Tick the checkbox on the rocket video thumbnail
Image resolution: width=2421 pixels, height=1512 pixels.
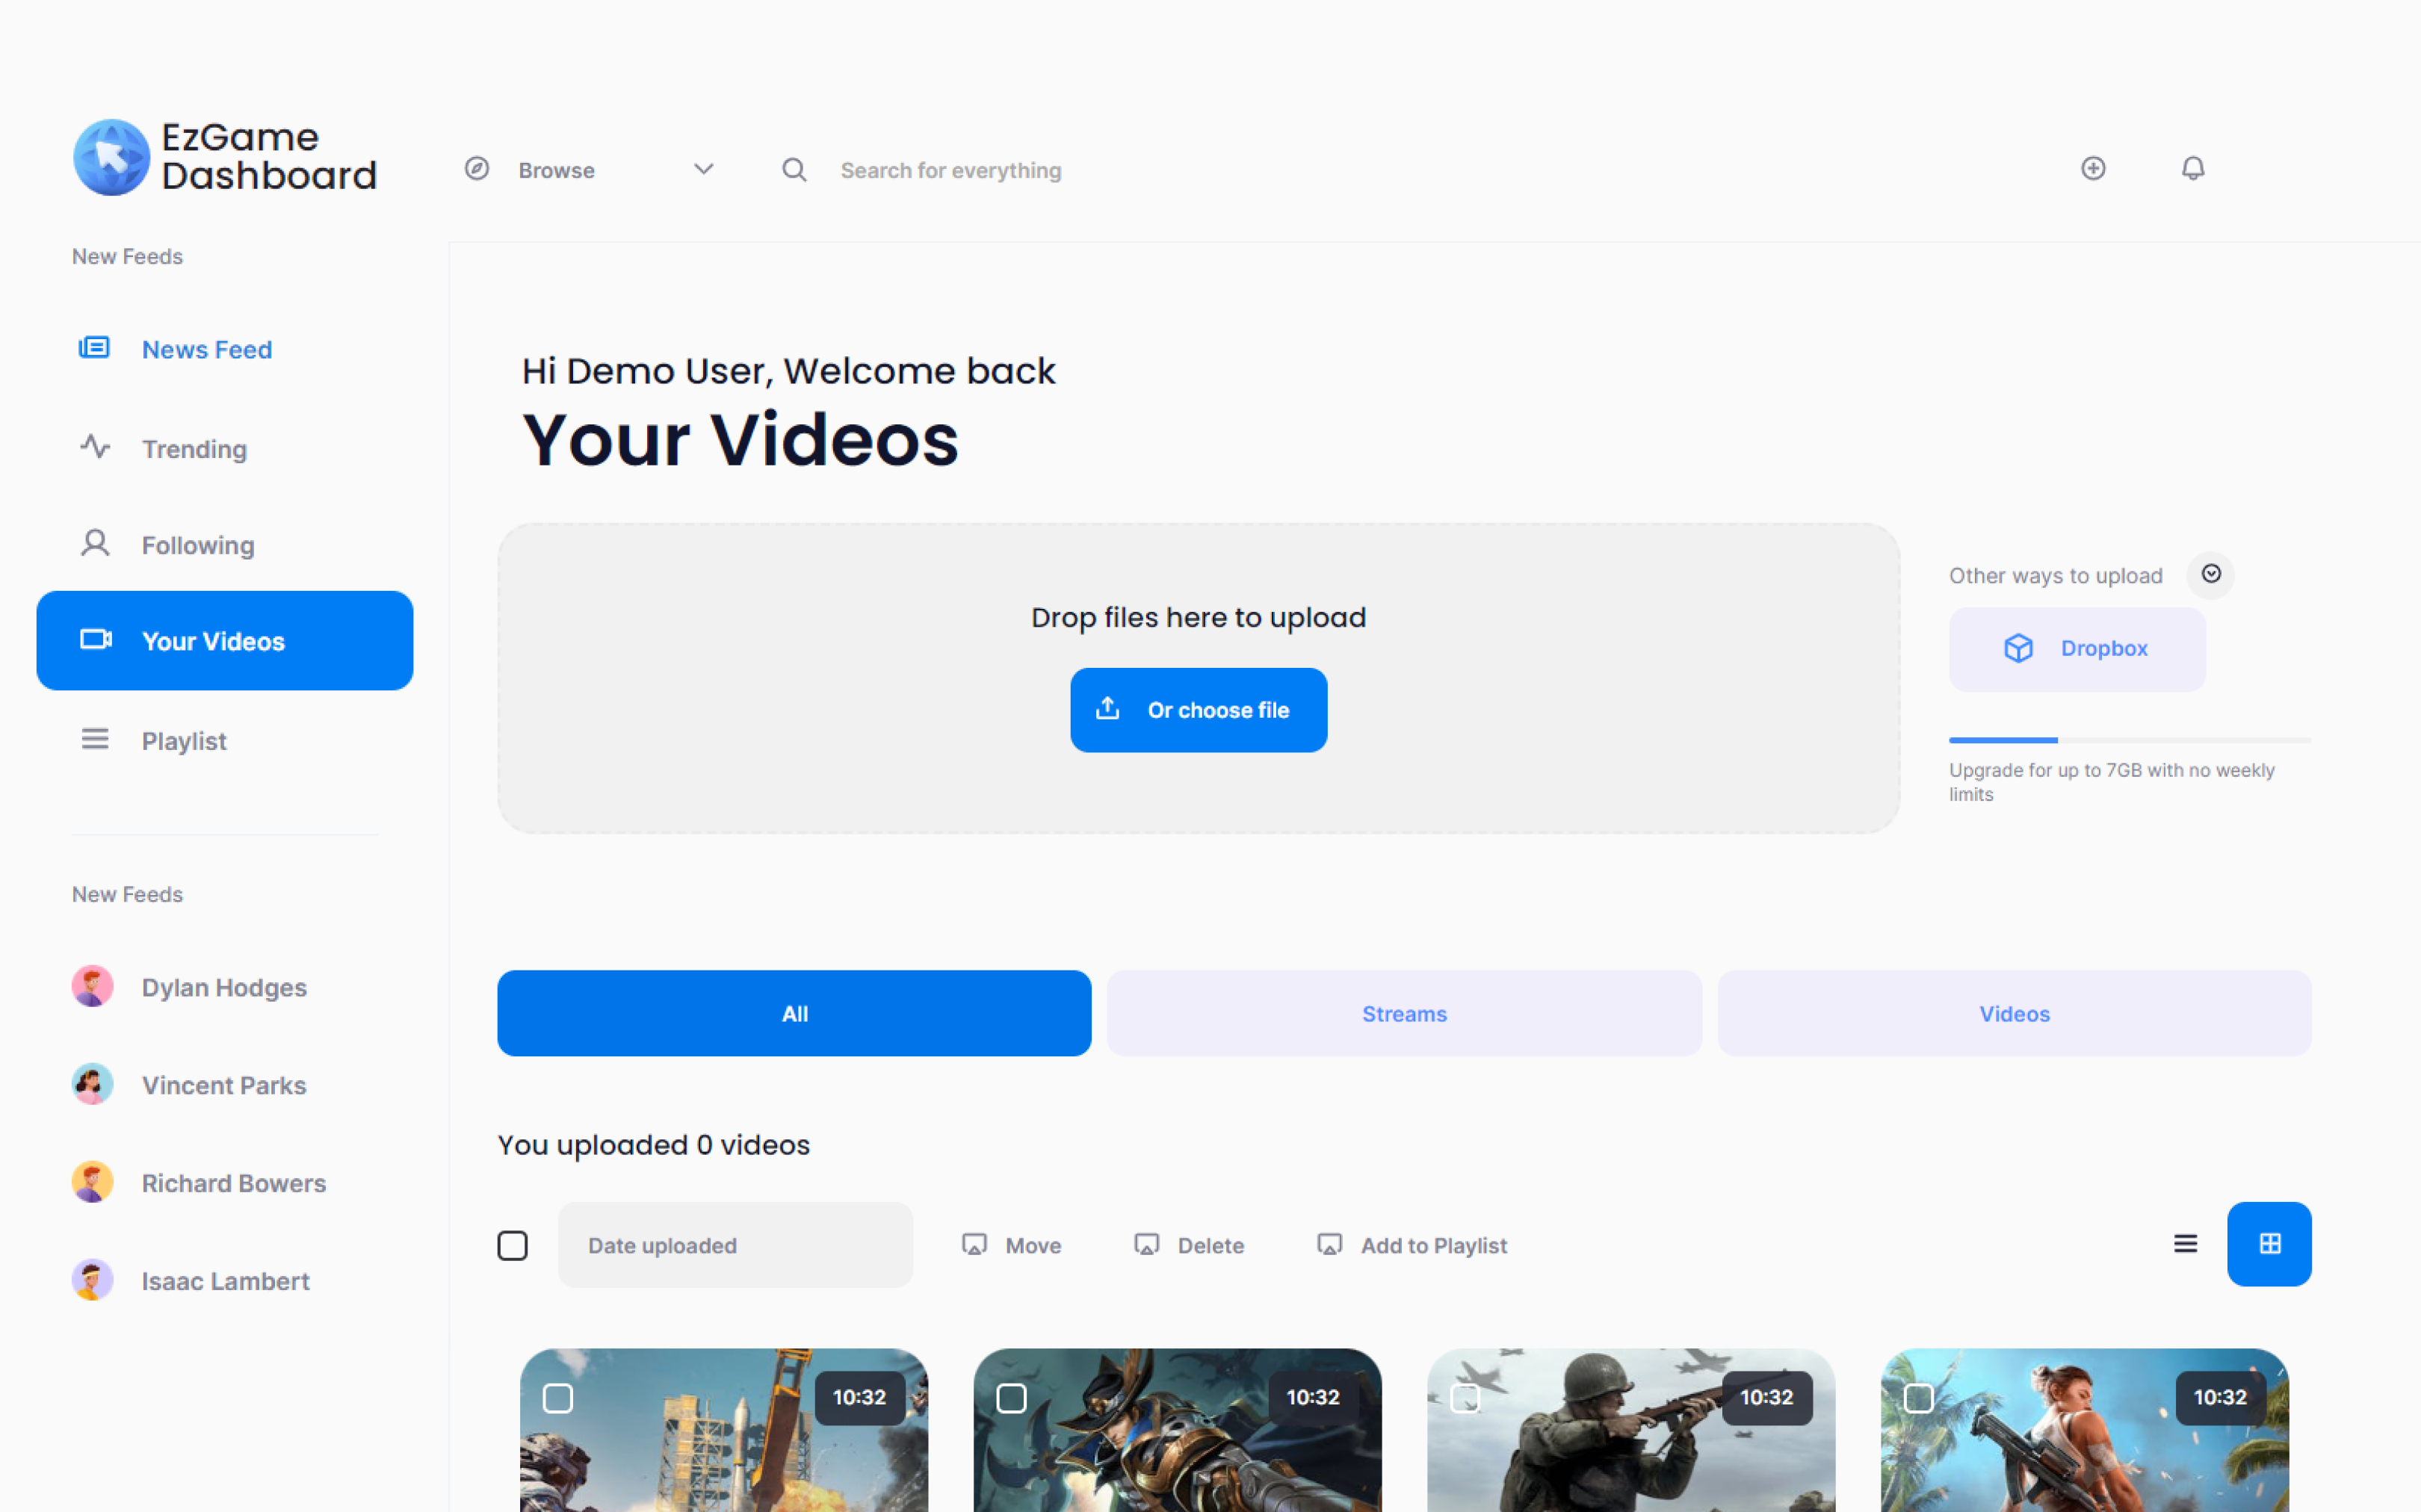coord(558,1399)
